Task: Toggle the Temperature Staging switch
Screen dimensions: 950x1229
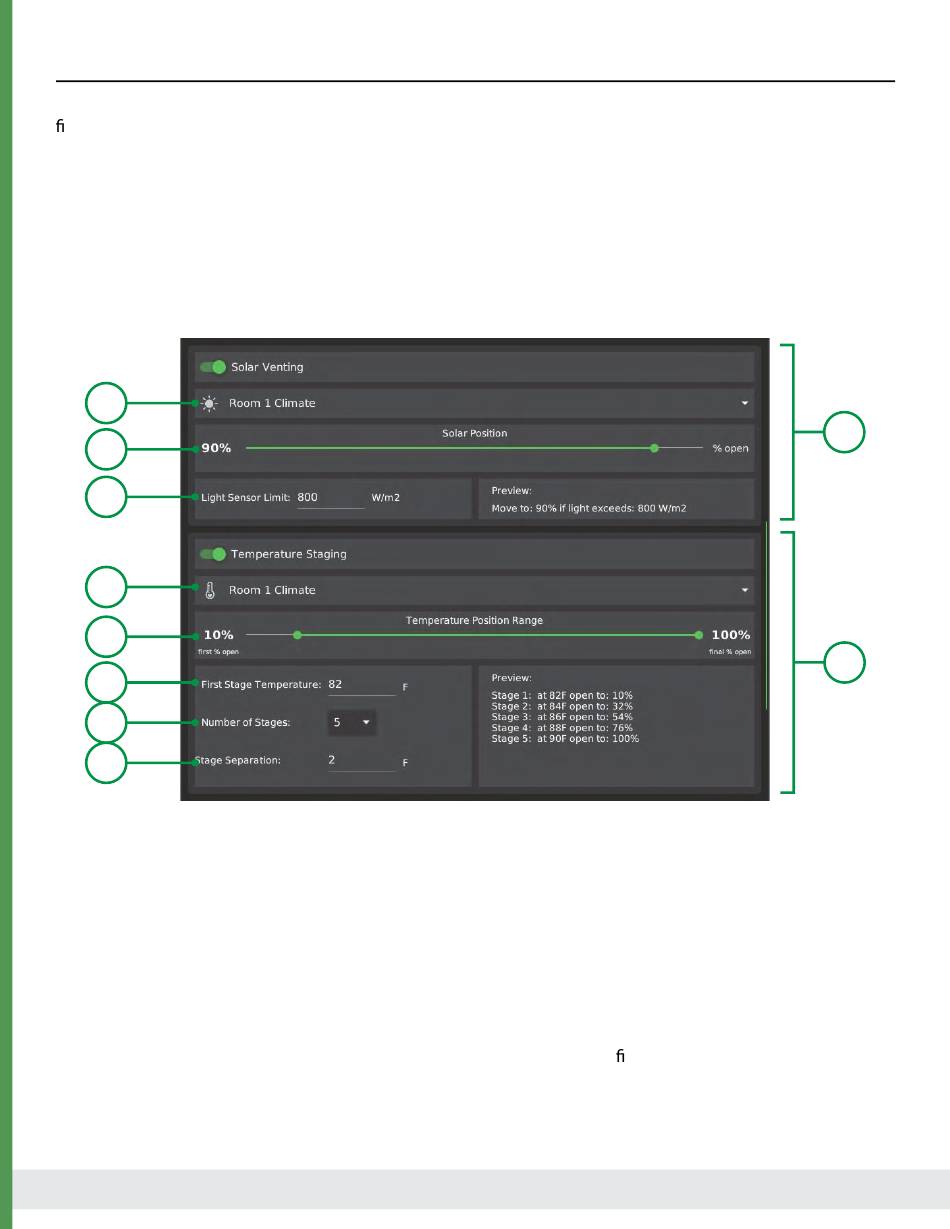Action: [x=213, y=554]
